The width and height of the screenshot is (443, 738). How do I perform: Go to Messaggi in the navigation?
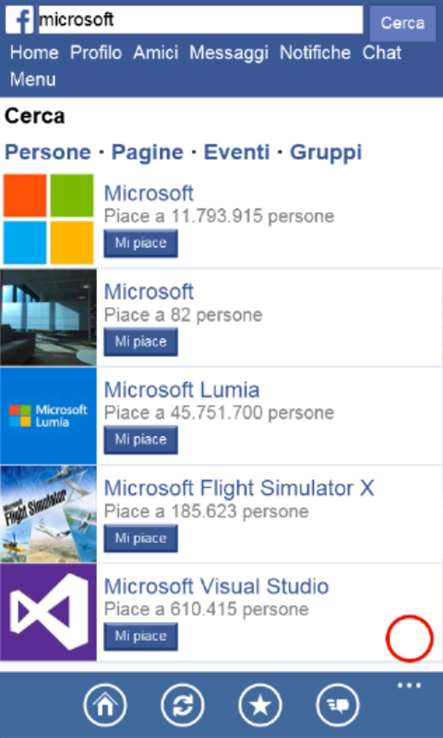point(229,53)
